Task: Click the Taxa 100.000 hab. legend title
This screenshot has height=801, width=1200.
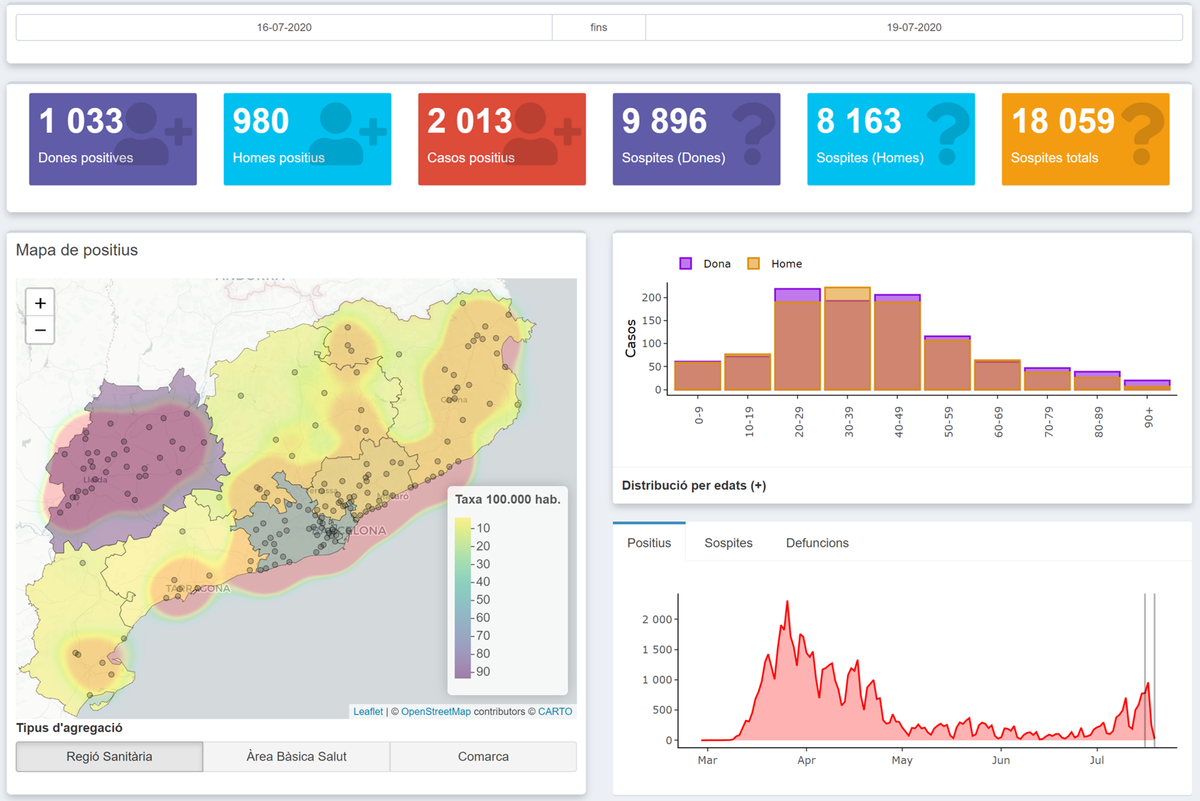Action: pos(507,499)
